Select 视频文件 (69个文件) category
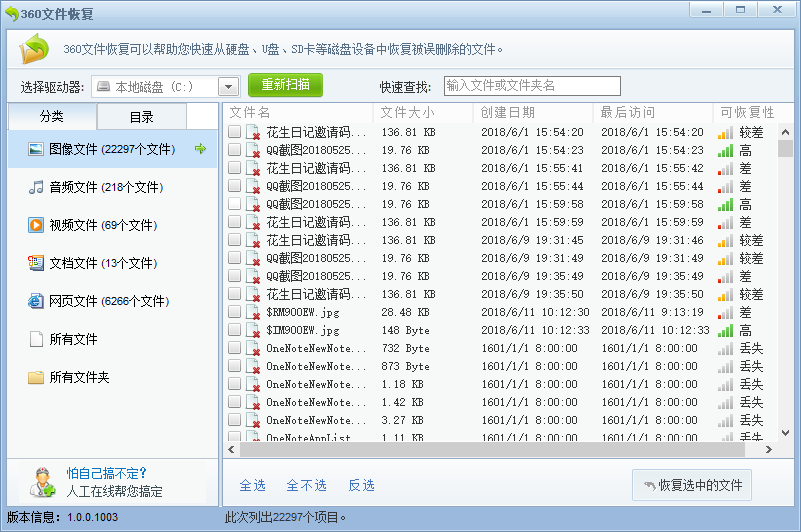The image size is (801, 532). pos(112,225)
